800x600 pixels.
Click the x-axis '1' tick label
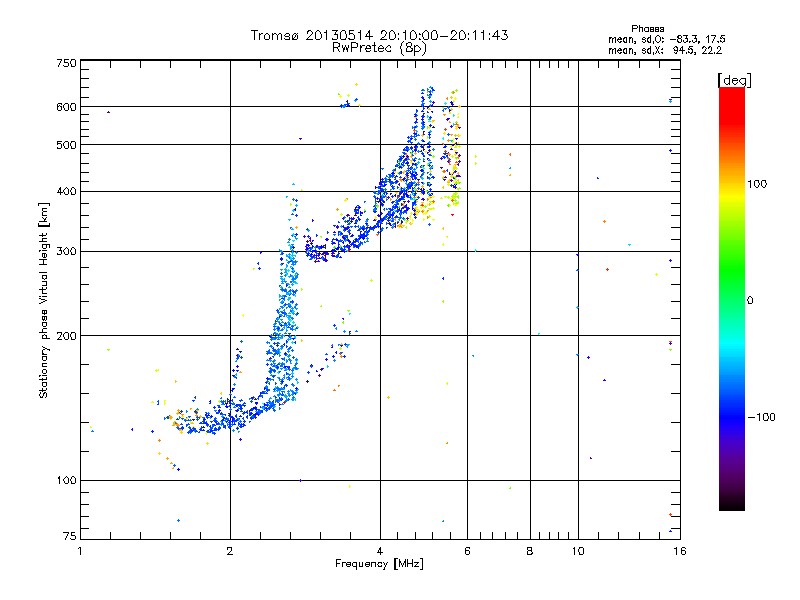pos(80,551)
